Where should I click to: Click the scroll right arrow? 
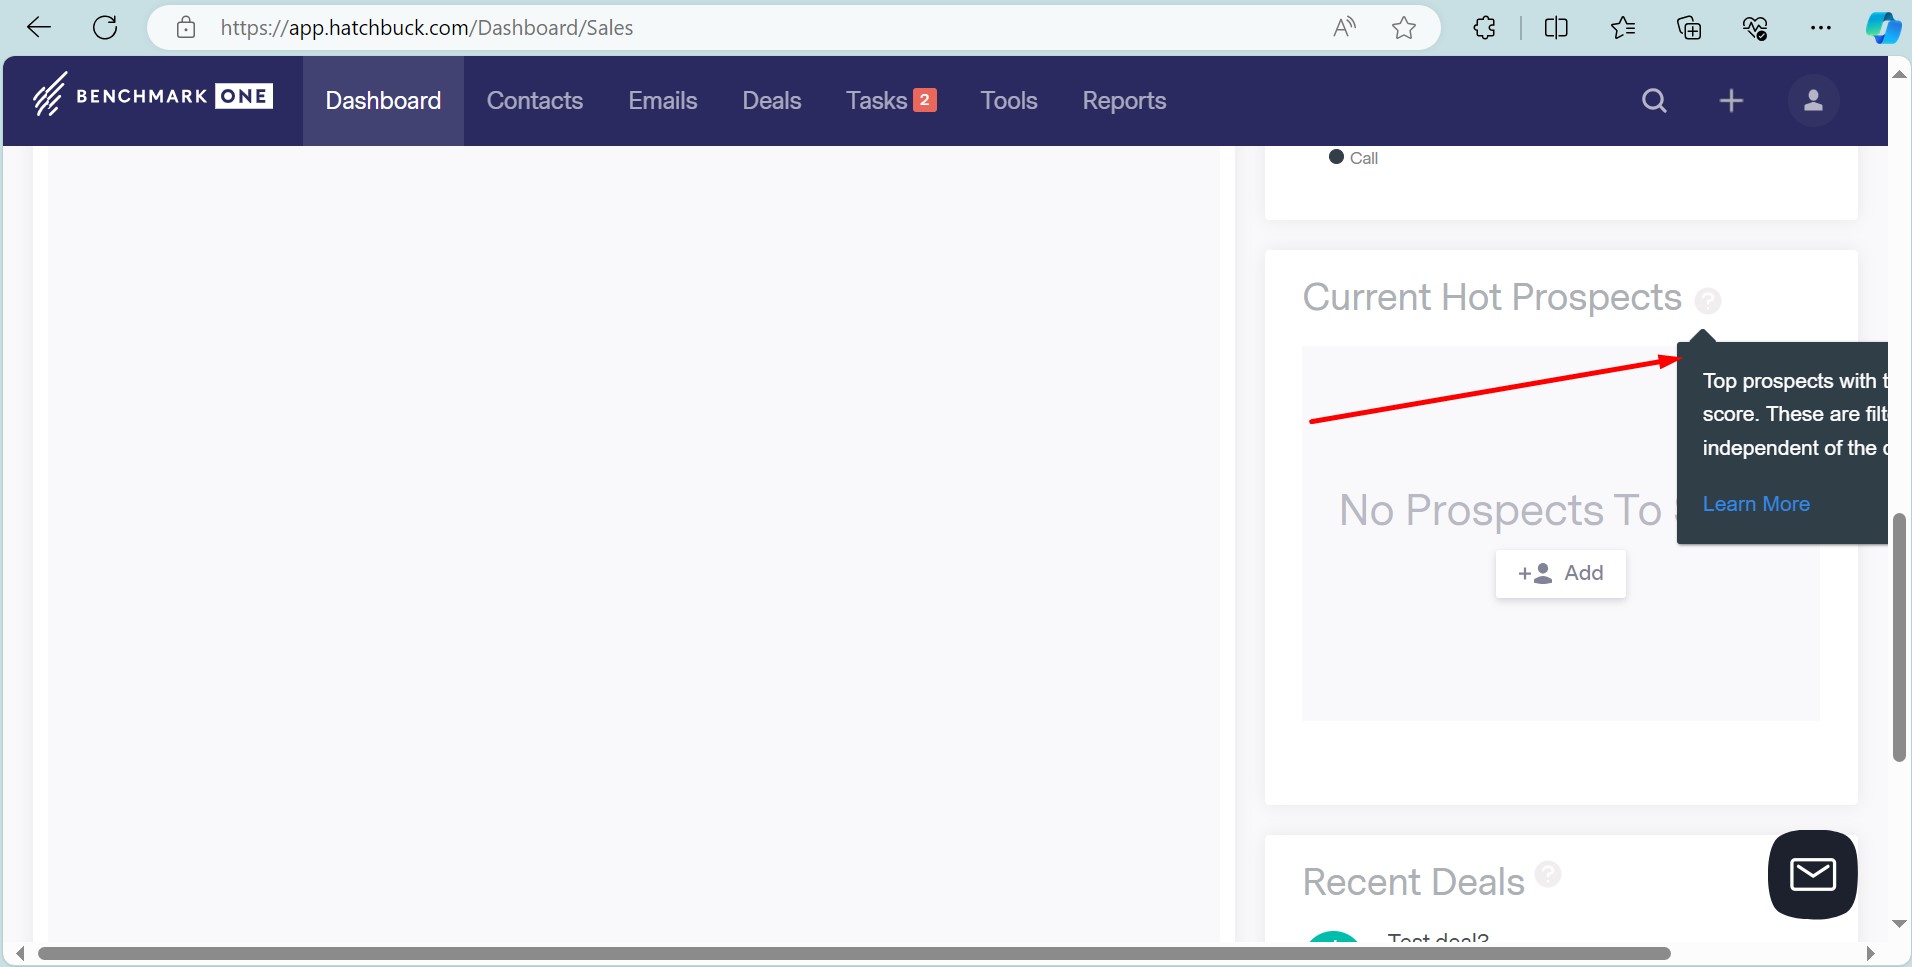[1870, 954]
